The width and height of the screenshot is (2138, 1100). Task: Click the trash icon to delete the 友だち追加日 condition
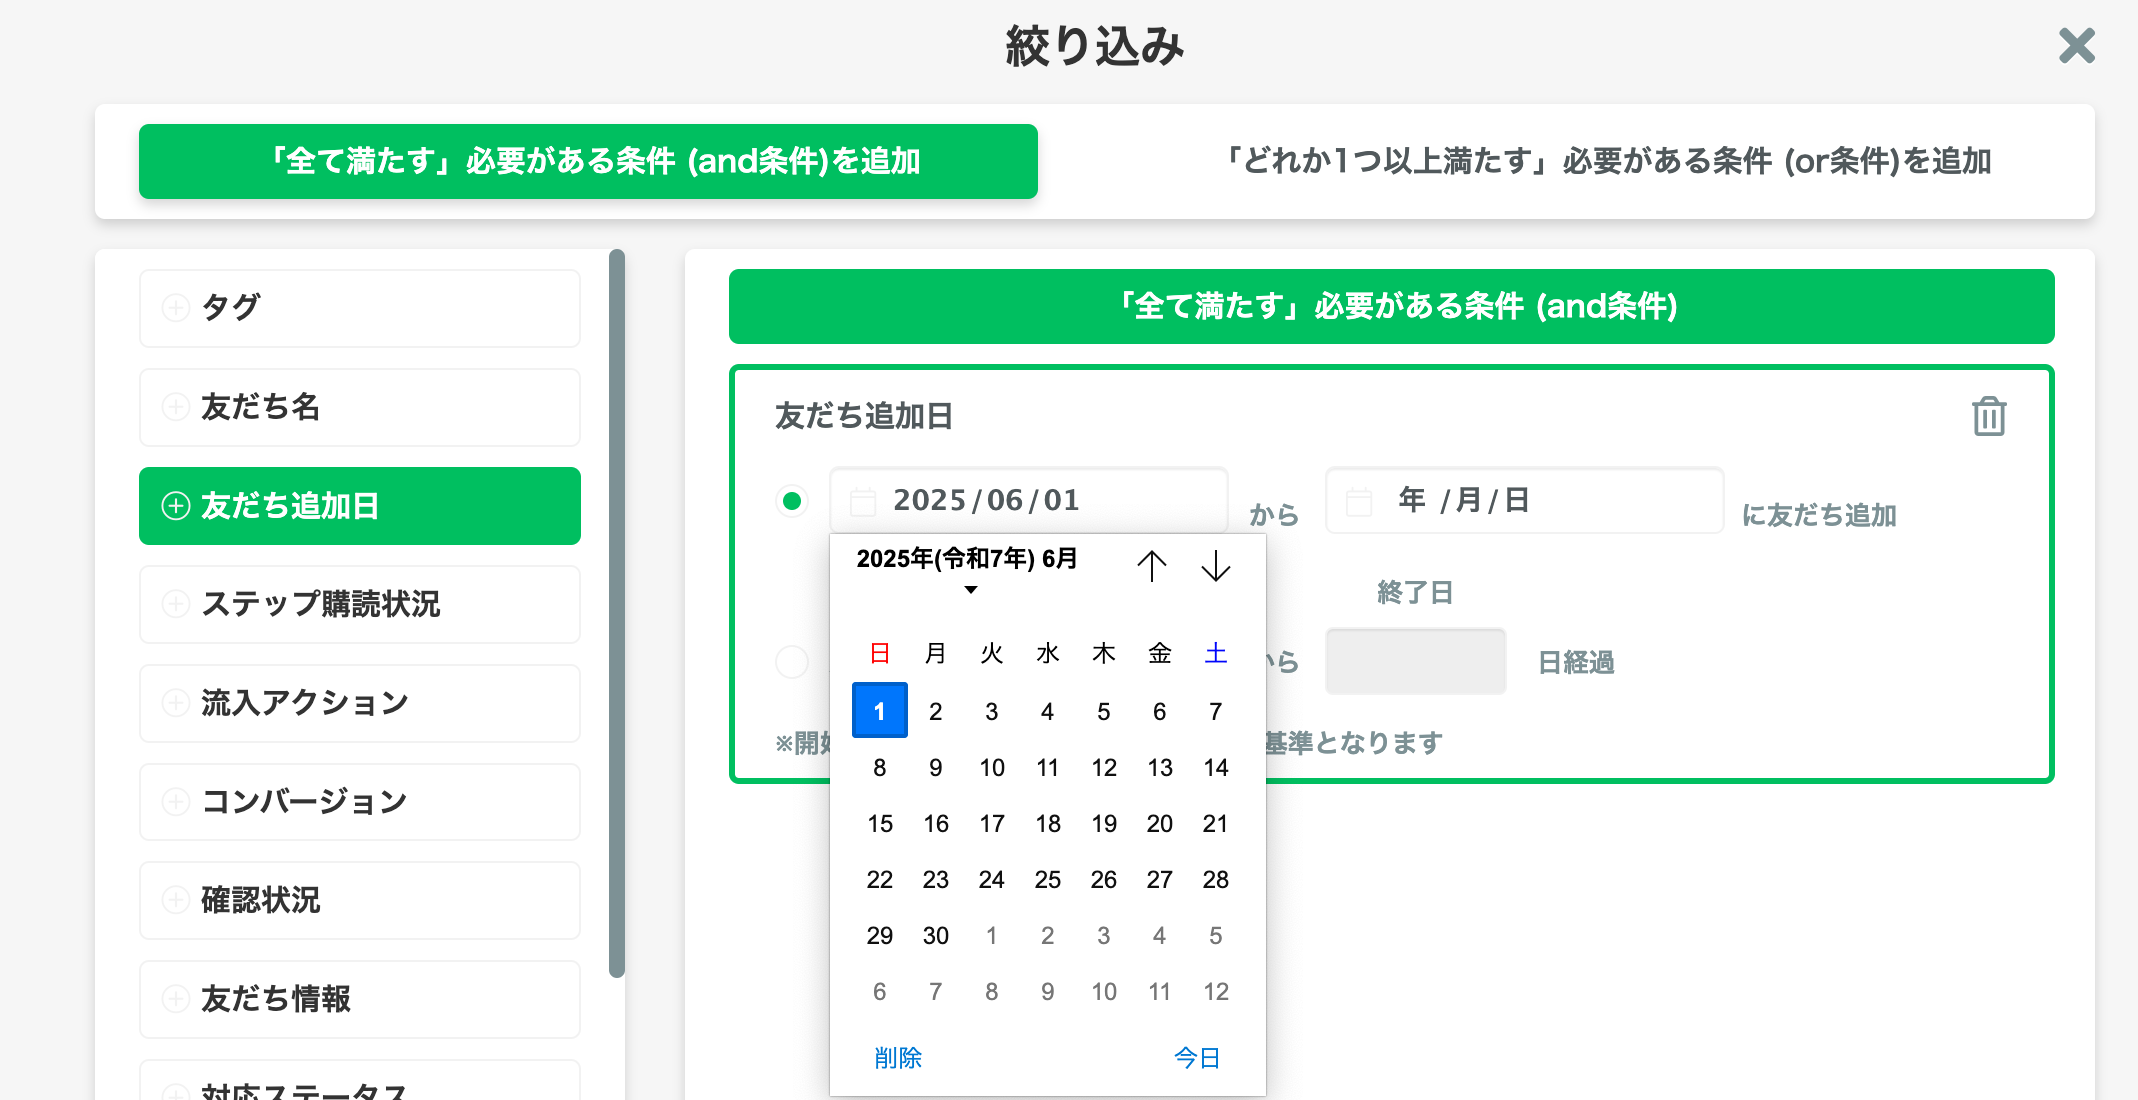[x=1988, y=416]
